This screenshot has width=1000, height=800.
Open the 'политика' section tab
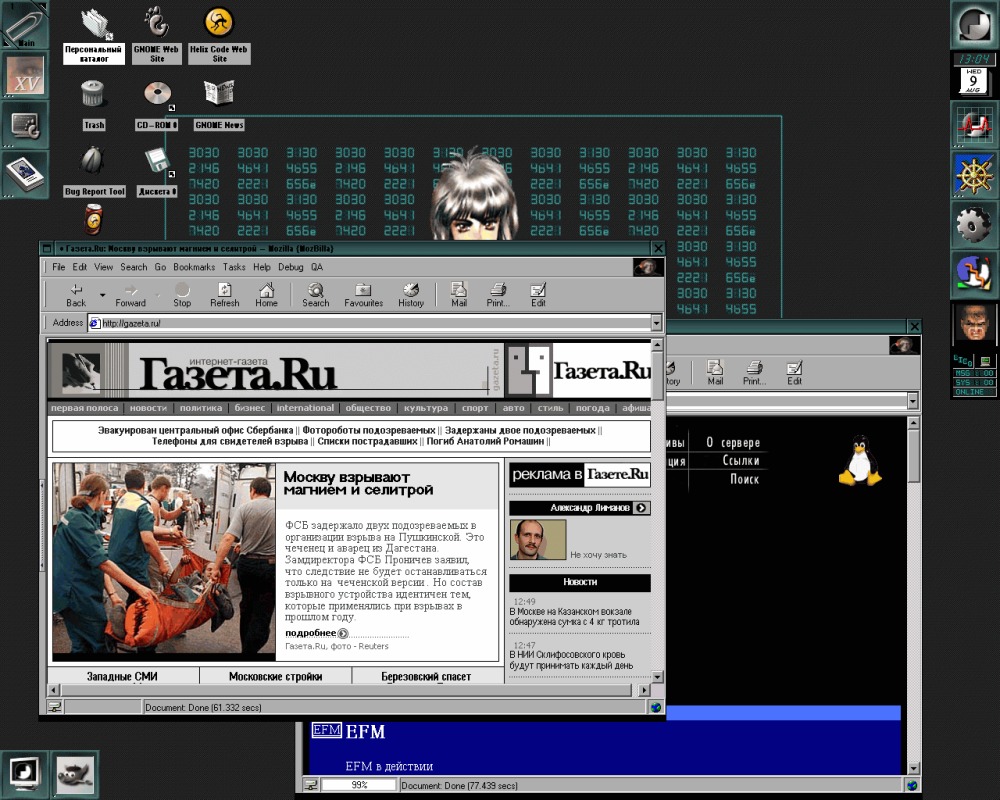pos(201,408)
